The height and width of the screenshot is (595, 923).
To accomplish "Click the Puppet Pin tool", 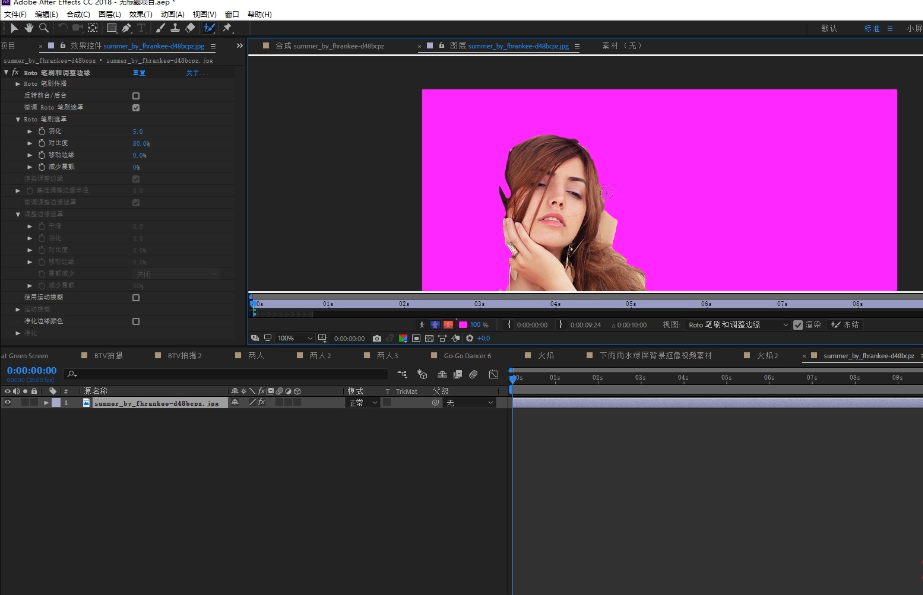I will (227, 29).
